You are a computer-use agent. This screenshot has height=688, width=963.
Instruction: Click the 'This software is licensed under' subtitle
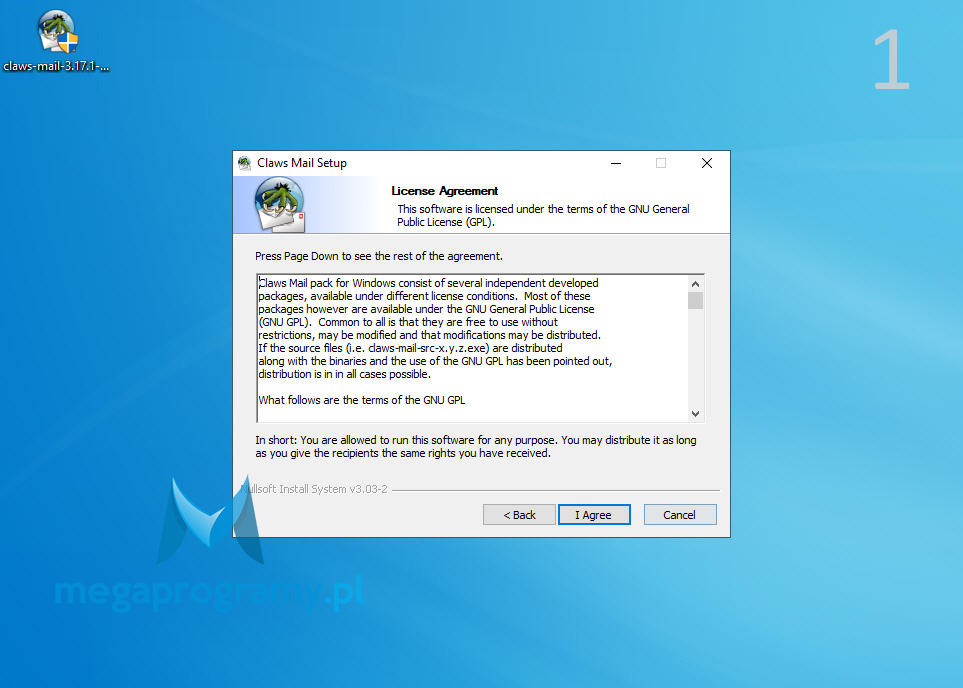tap(544, 216)
